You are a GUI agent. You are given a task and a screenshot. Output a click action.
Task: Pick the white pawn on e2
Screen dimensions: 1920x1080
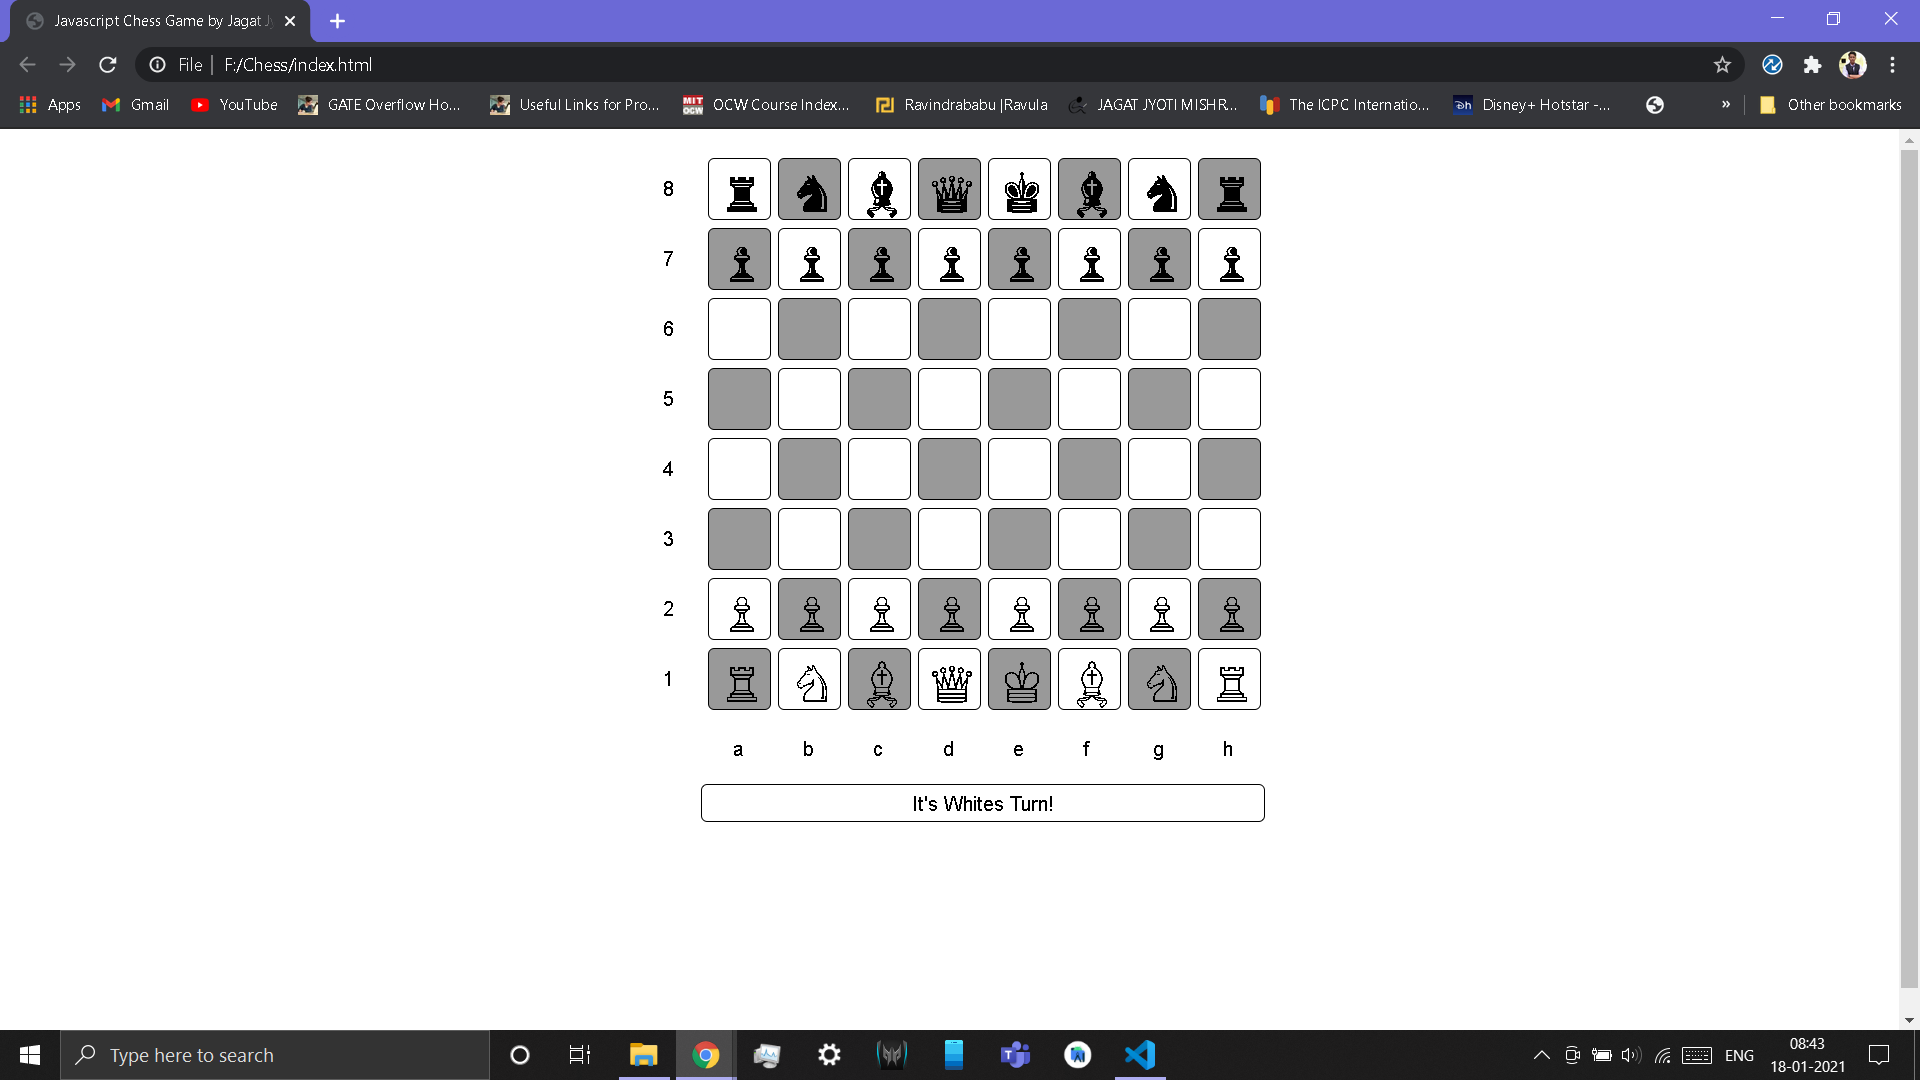(x=1019, y=610)
